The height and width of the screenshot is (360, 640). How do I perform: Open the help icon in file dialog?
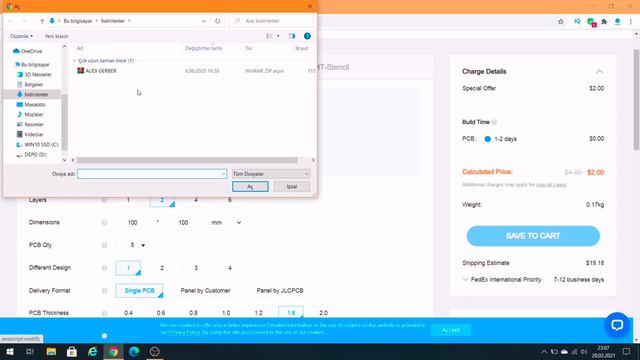coord(307,36)
